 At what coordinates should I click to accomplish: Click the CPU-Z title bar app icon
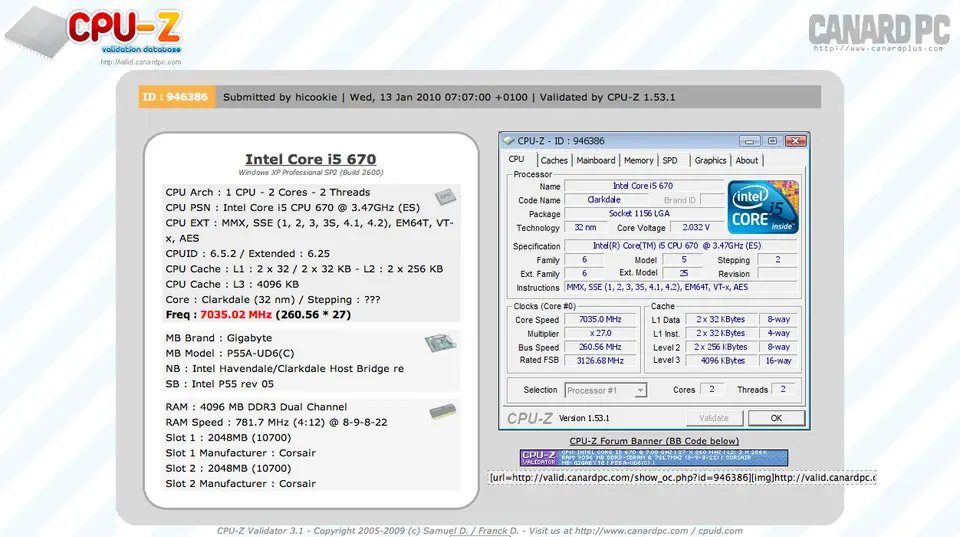pyautogui.click(x=508, y=141)
